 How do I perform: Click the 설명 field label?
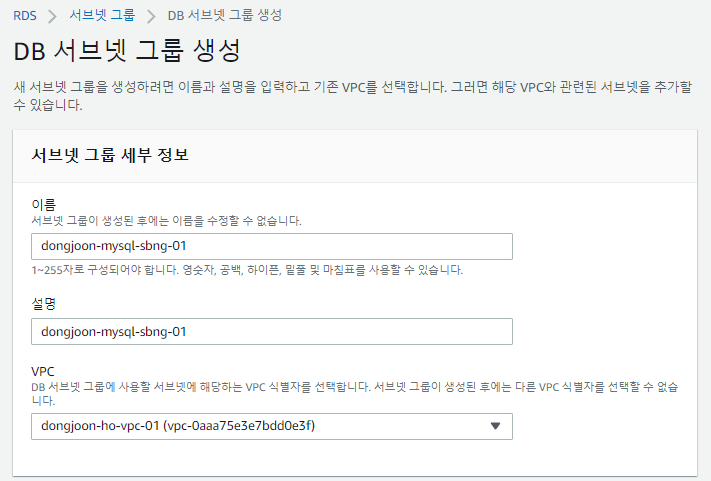point(44,303)
